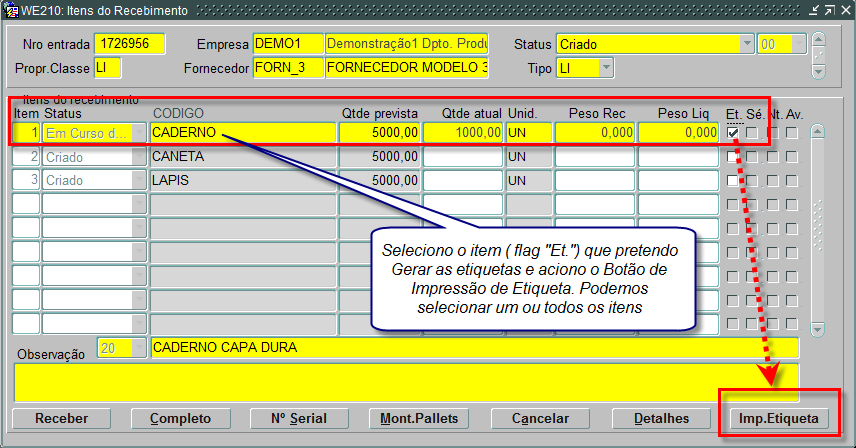The height and width of the screenshot is (448, 856).
Task: Click the items list scroll up arrow
Action: 817,131
